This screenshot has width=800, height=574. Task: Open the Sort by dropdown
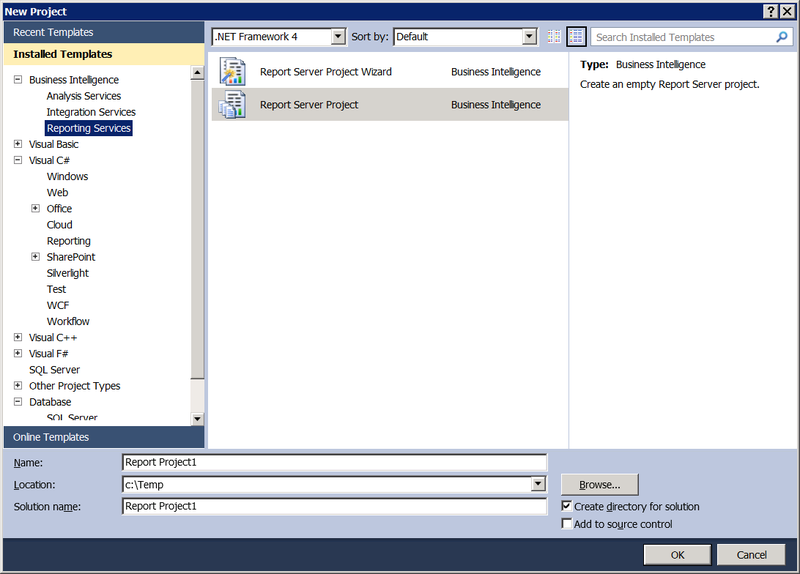[x=530, y=37]
